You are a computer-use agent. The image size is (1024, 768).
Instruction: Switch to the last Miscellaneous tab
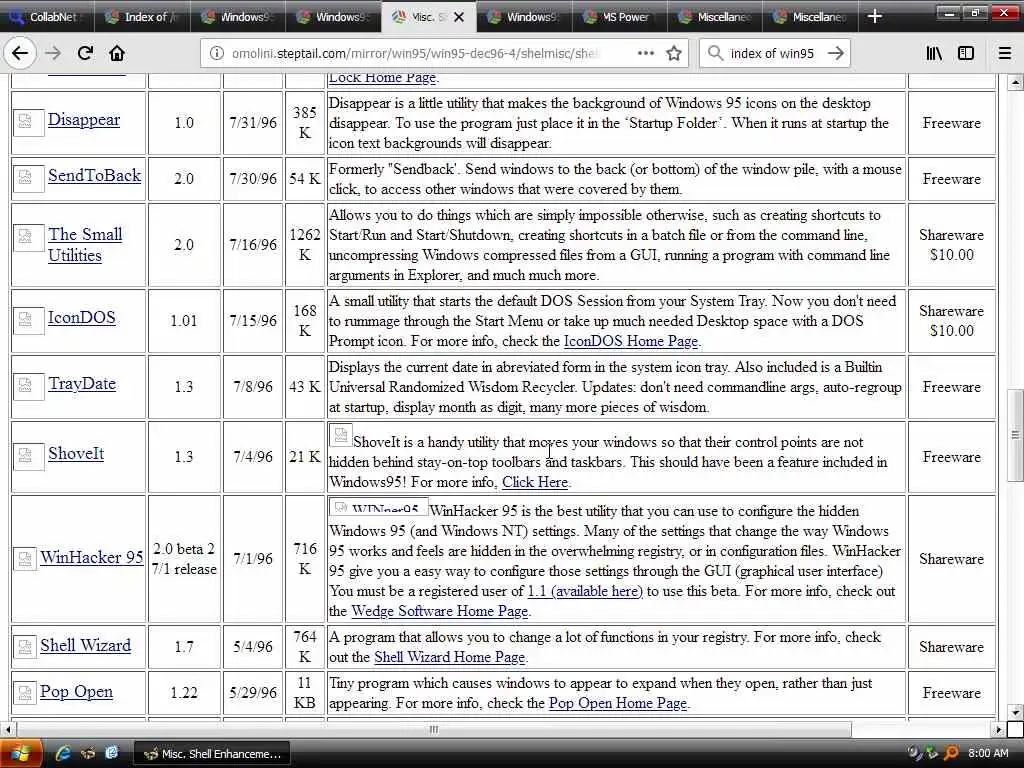click(810, 17)
